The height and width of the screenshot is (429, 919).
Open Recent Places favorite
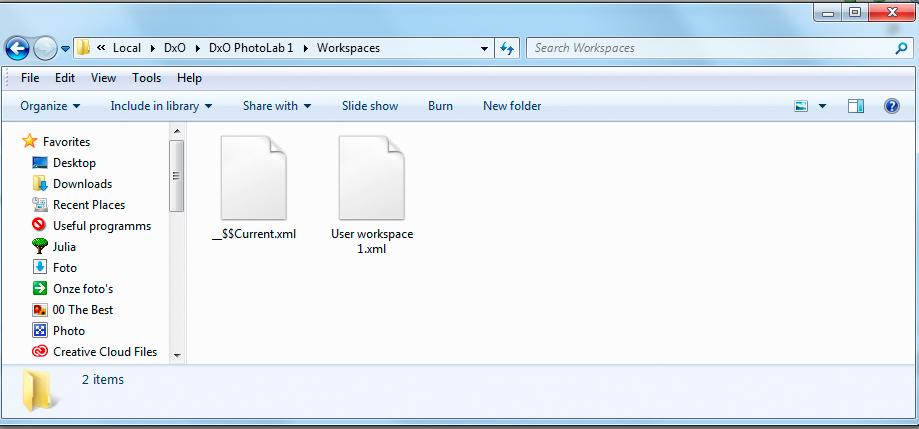pyautogui.click(x=89, y=205)
